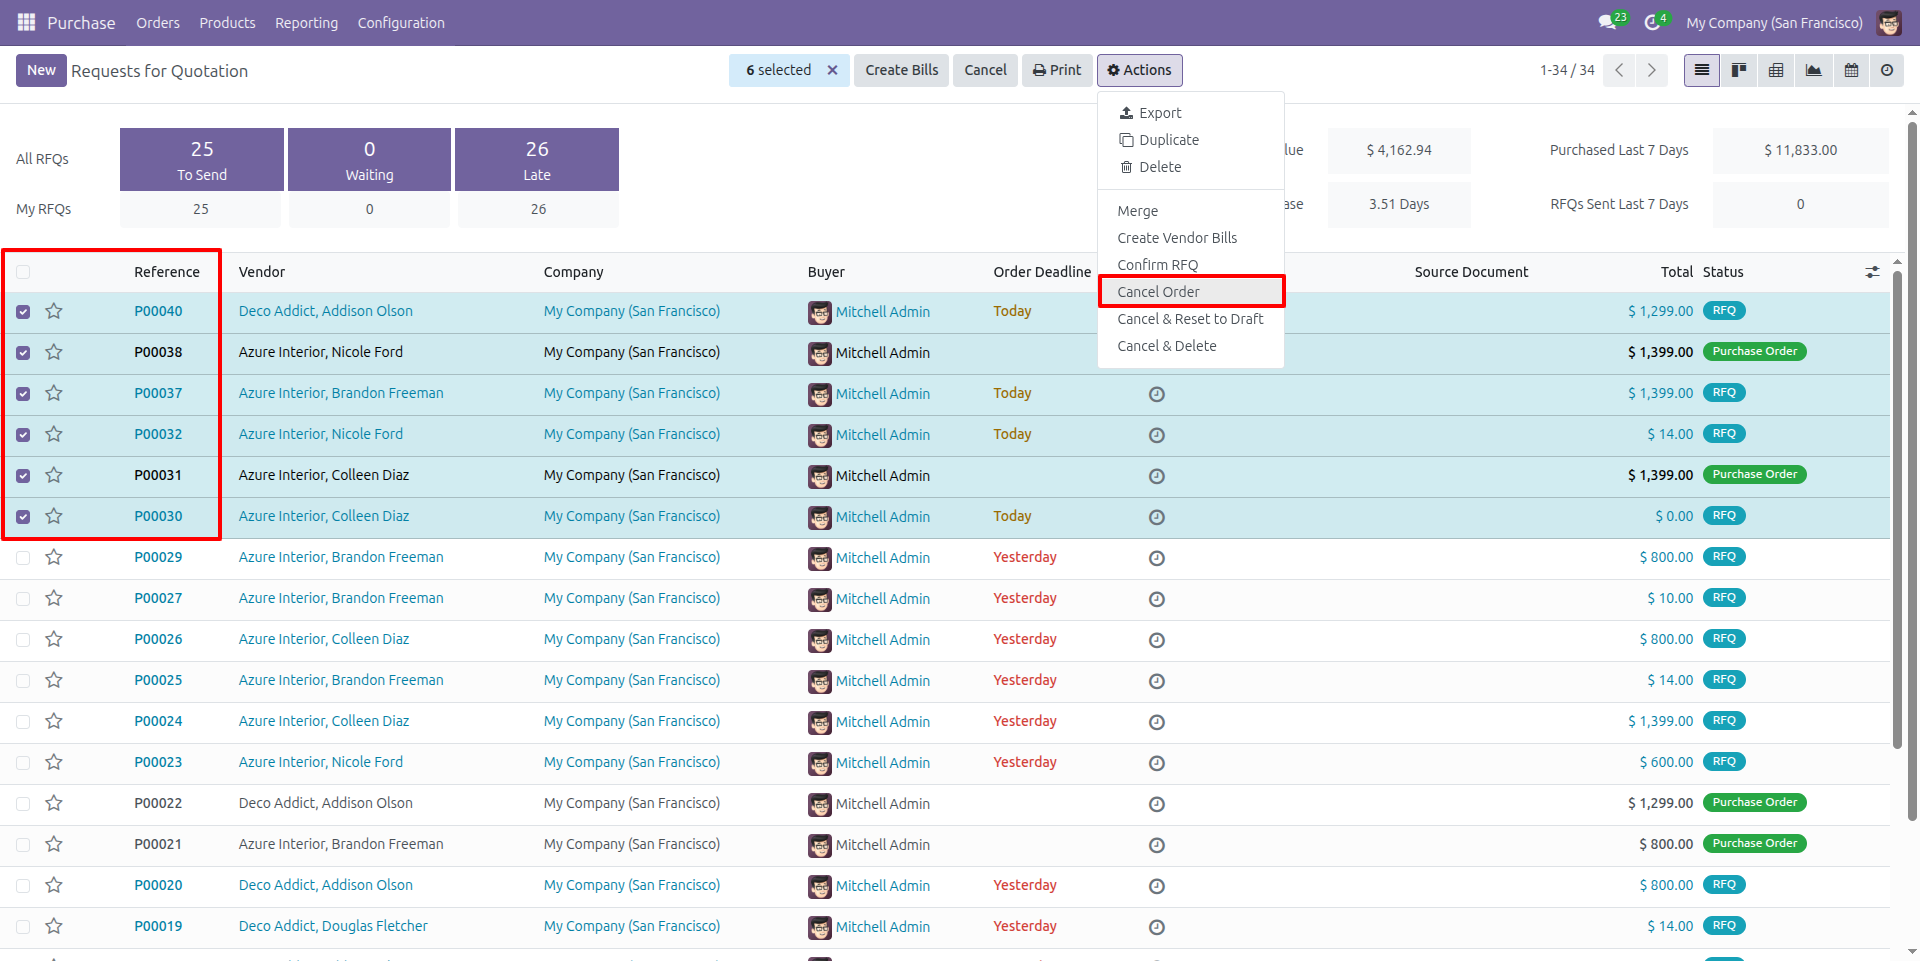Screen dimensions: 1920x961
Task: Uncheck the P00030 row checkbox
Action: [x=23, y=517]
